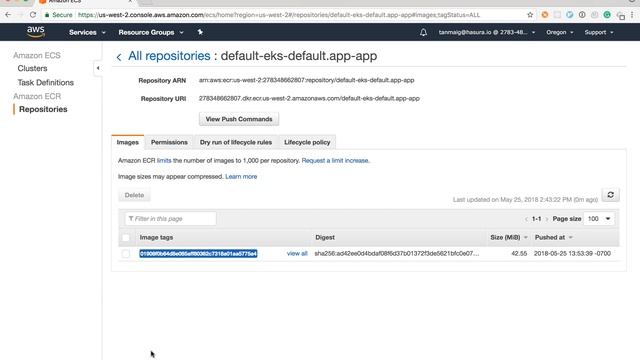Click the Repository ARN value
This screenshot has height=360, width=640.
[x=307, y=80]
